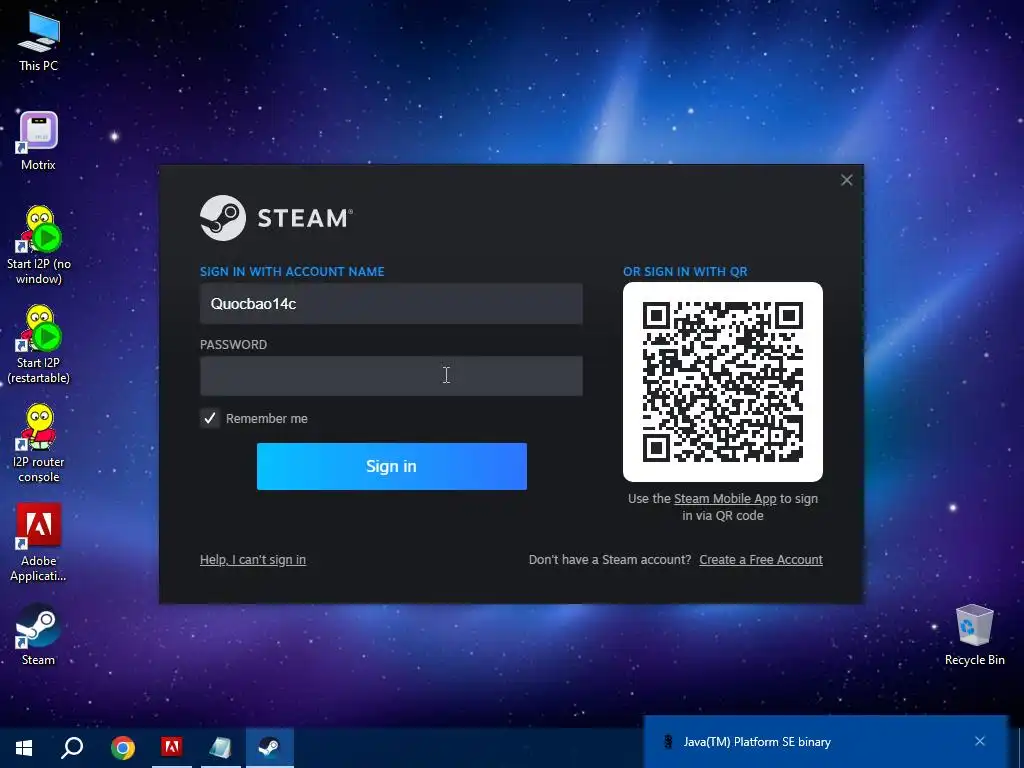Viewport: 1024px width, 768px height.
Task: Select Start I2P (restartable) shortcut
Action: [39, 344]
